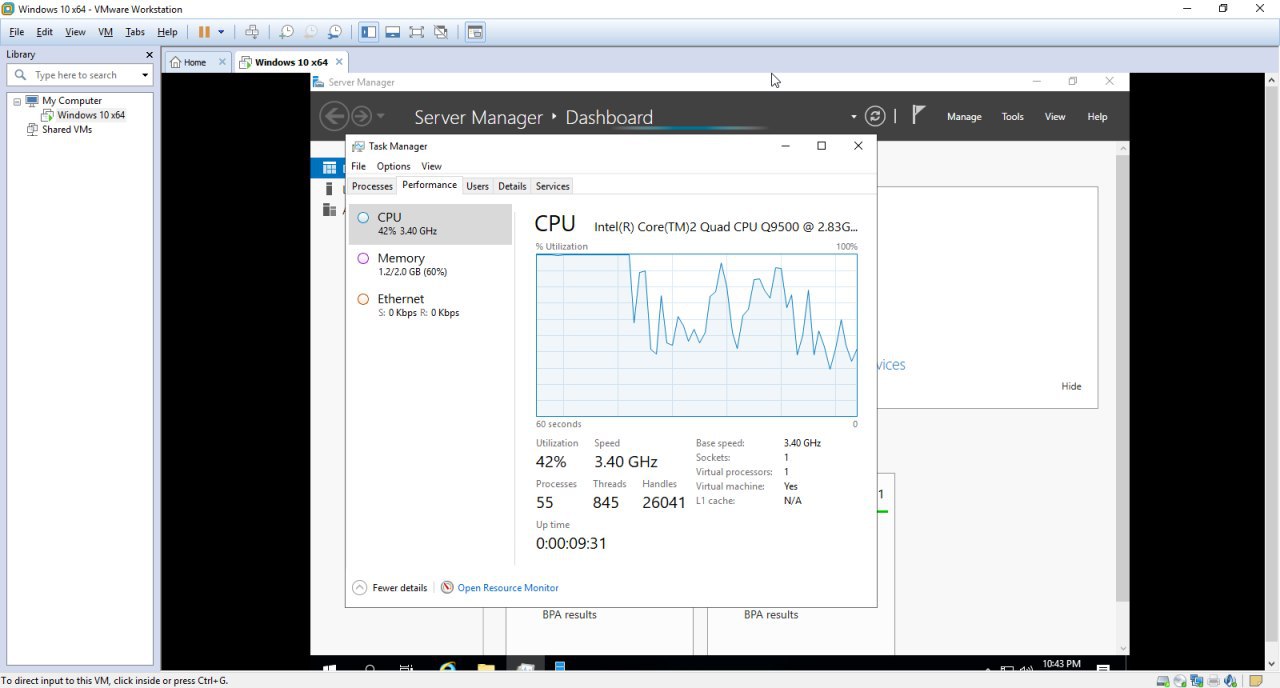Select CPU in the performance list
Viewport: 1280px width, 688px height.
(x=430, y=224)
